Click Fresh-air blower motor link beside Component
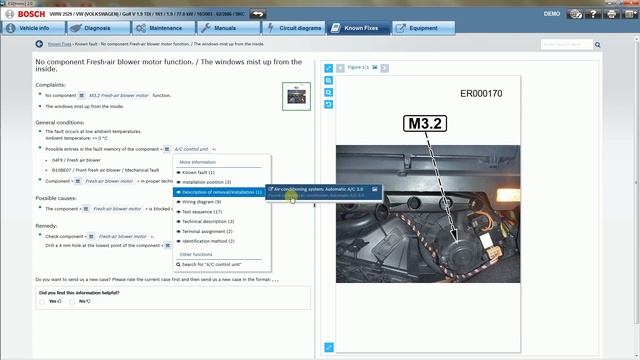 pyautogui.click(x=109, y=181)
